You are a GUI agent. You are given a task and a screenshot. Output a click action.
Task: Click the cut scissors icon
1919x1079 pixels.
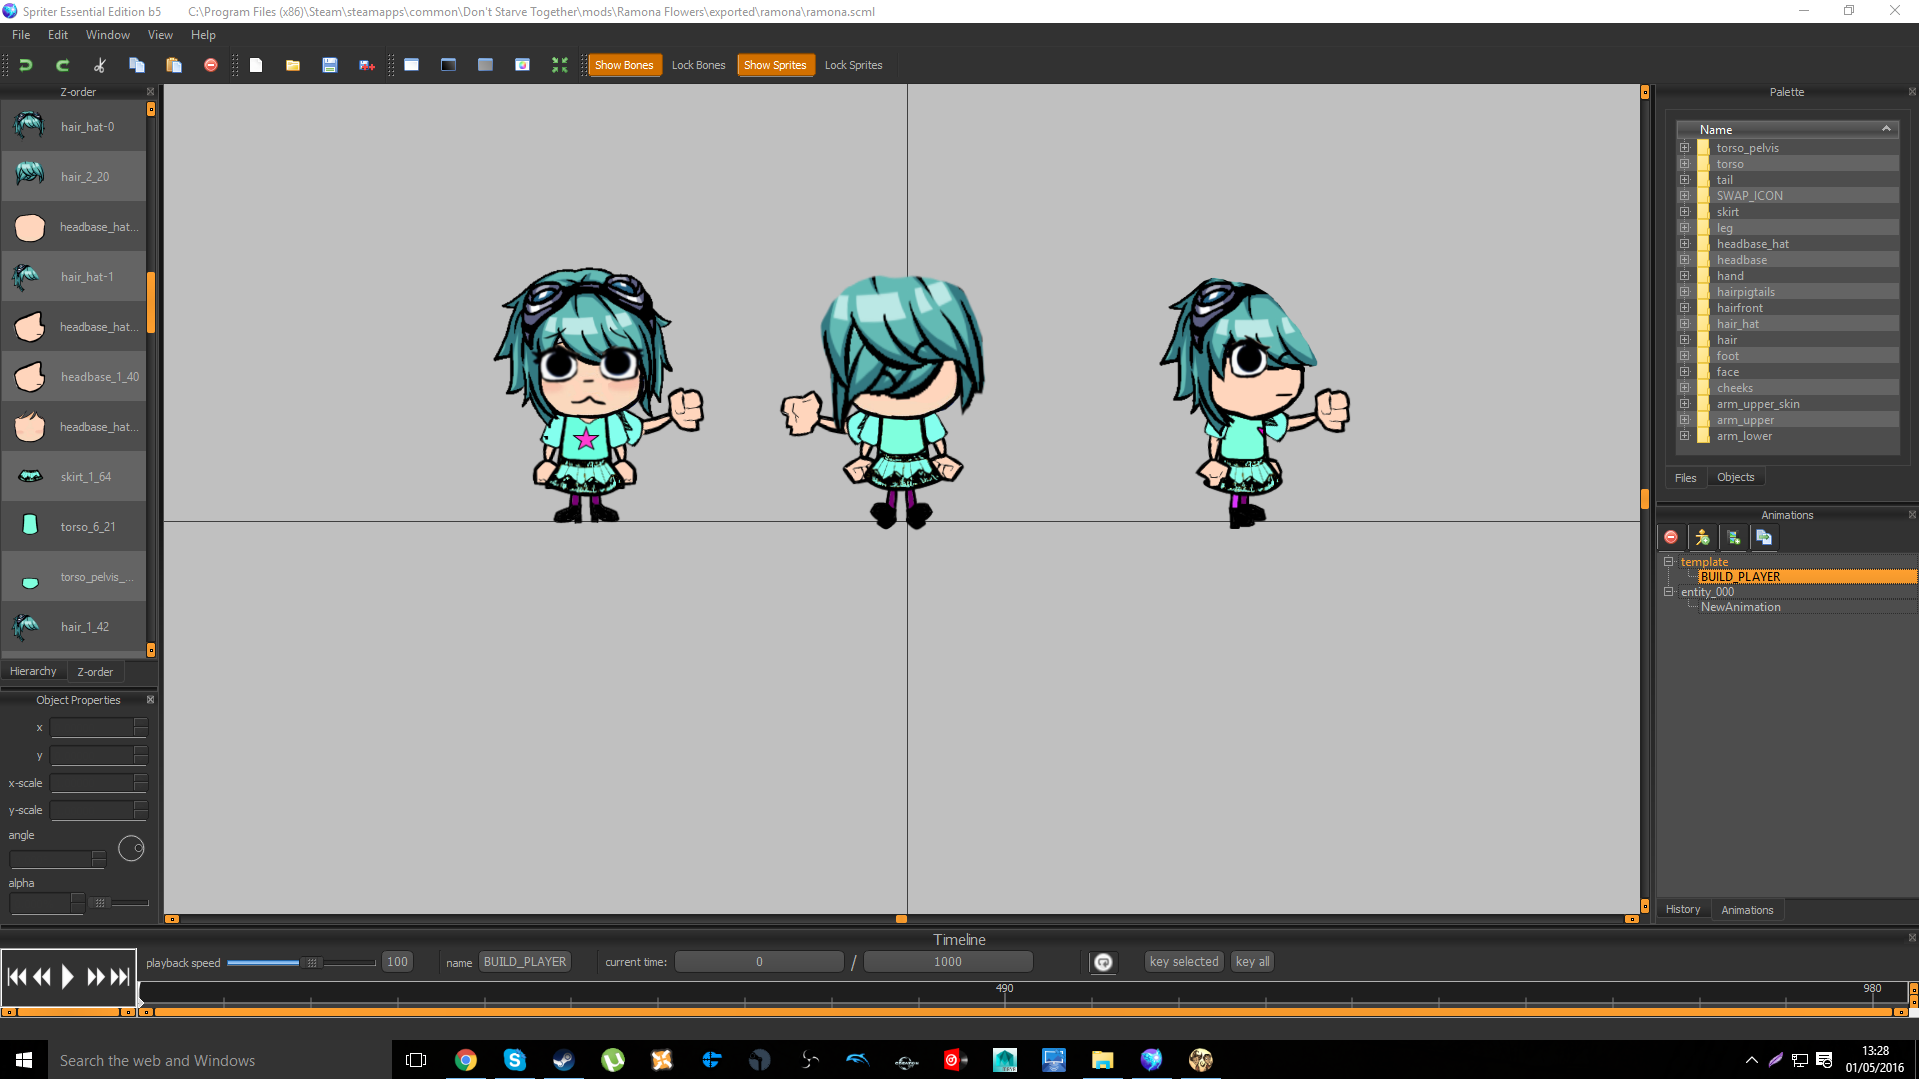tap(99, 65)
